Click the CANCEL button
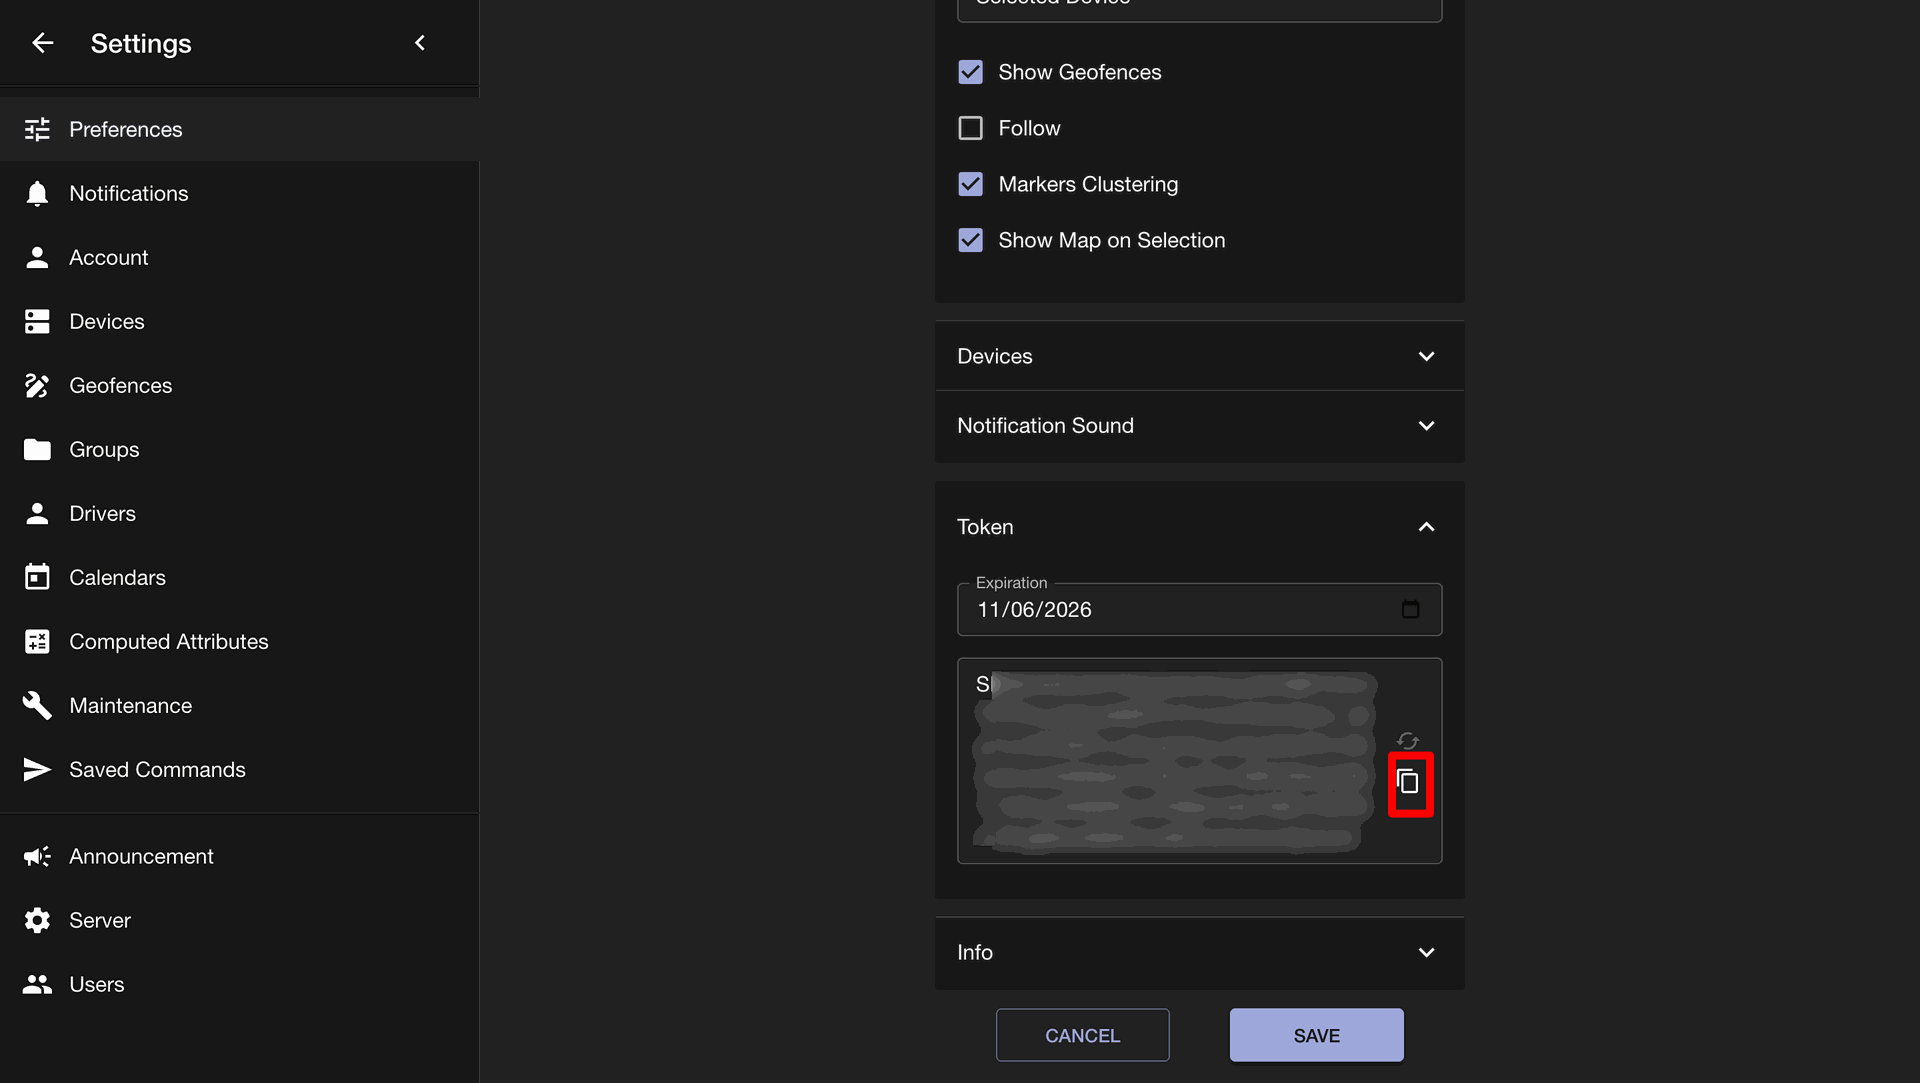 1082,1035
